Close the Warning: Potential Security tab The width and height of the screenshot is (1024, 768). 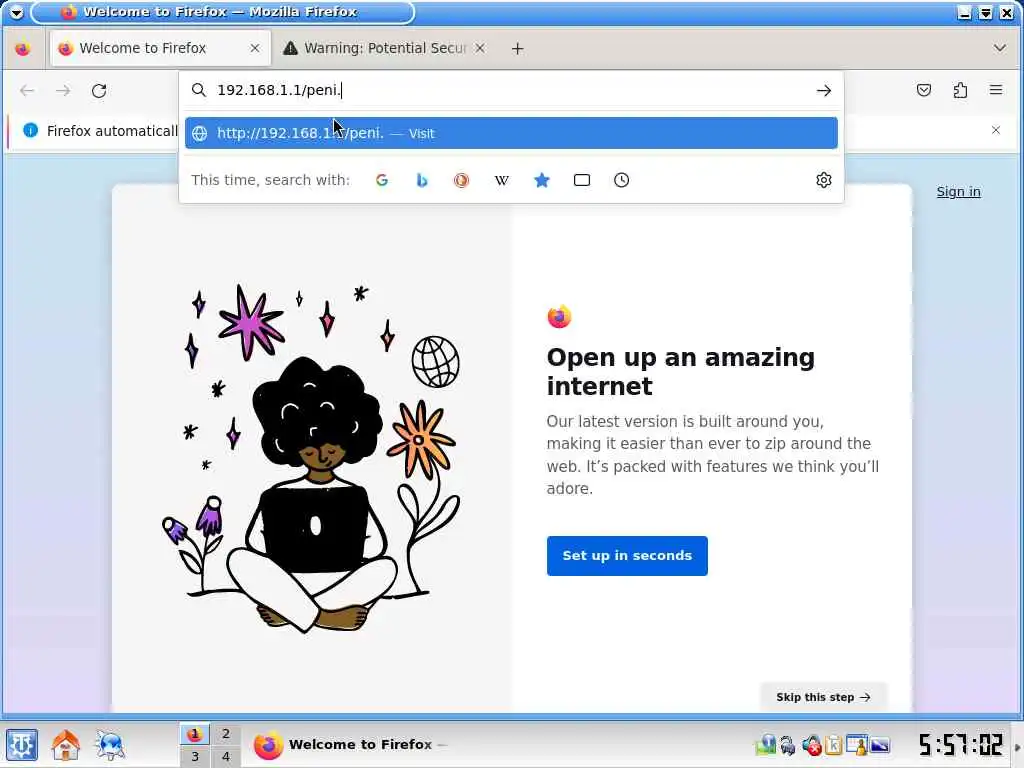point(479,48)
